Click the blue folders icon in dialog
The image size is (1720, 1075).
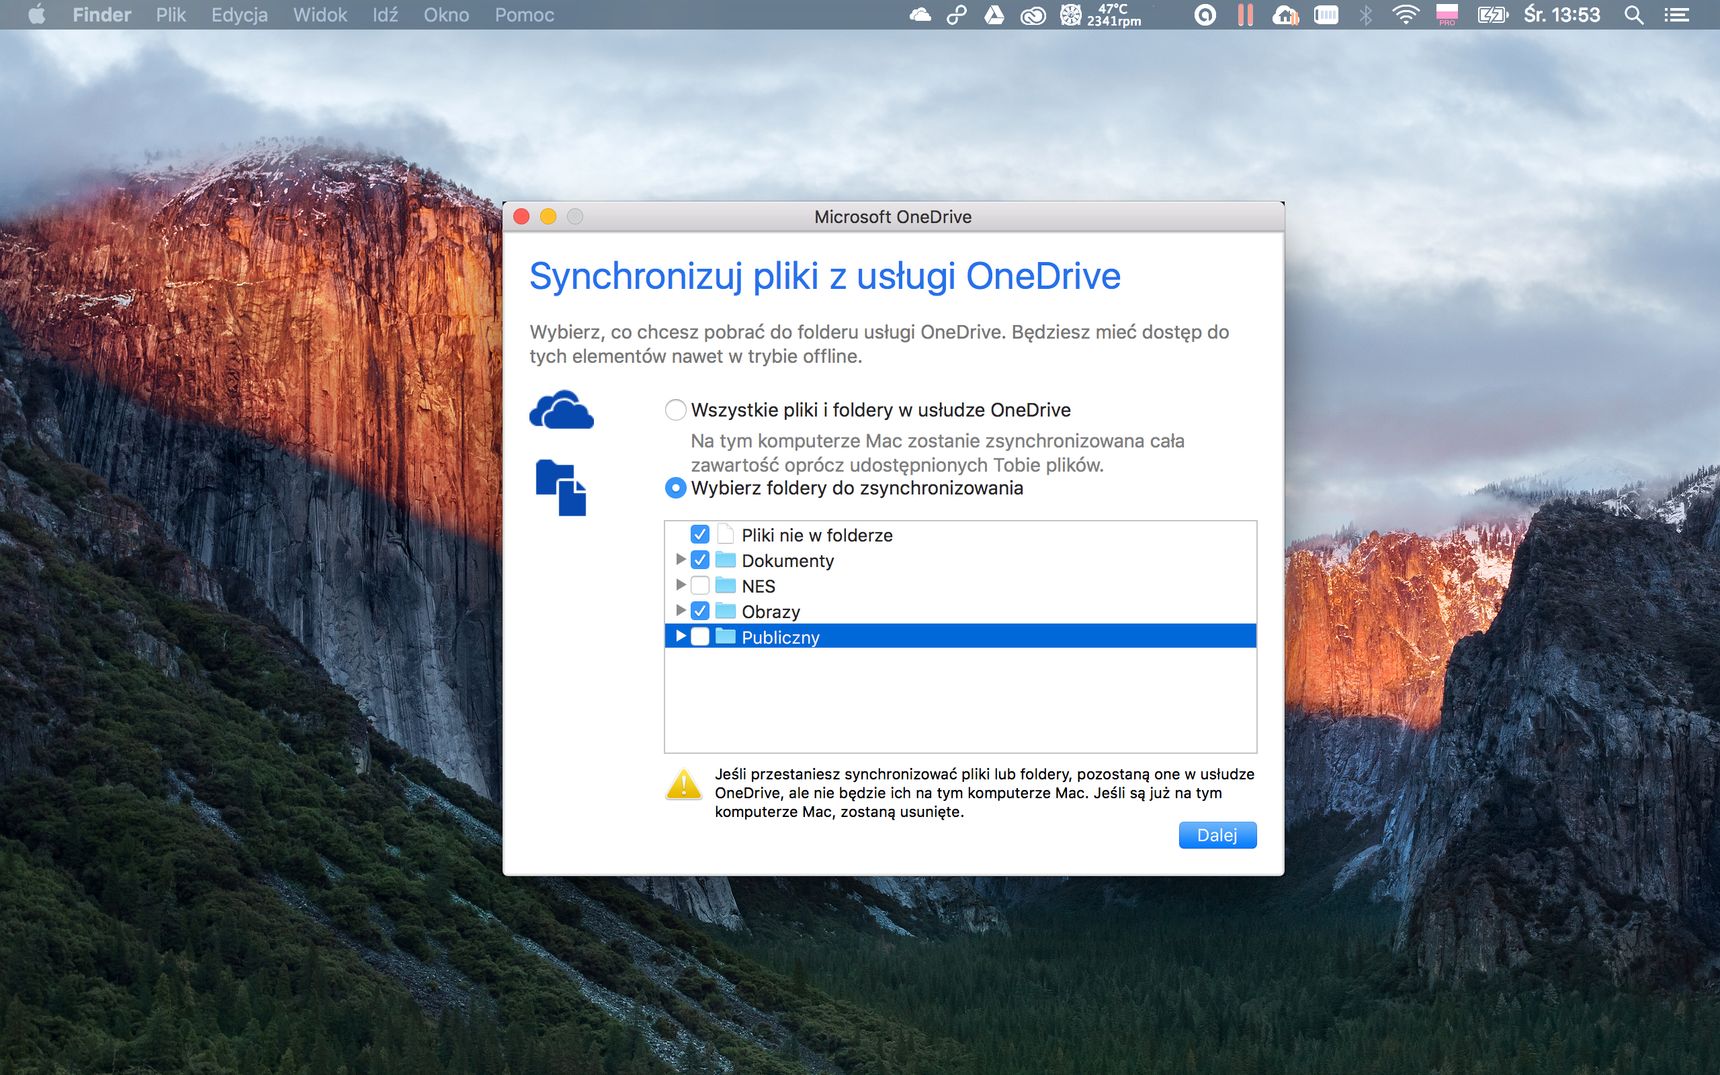coord(561,488)
